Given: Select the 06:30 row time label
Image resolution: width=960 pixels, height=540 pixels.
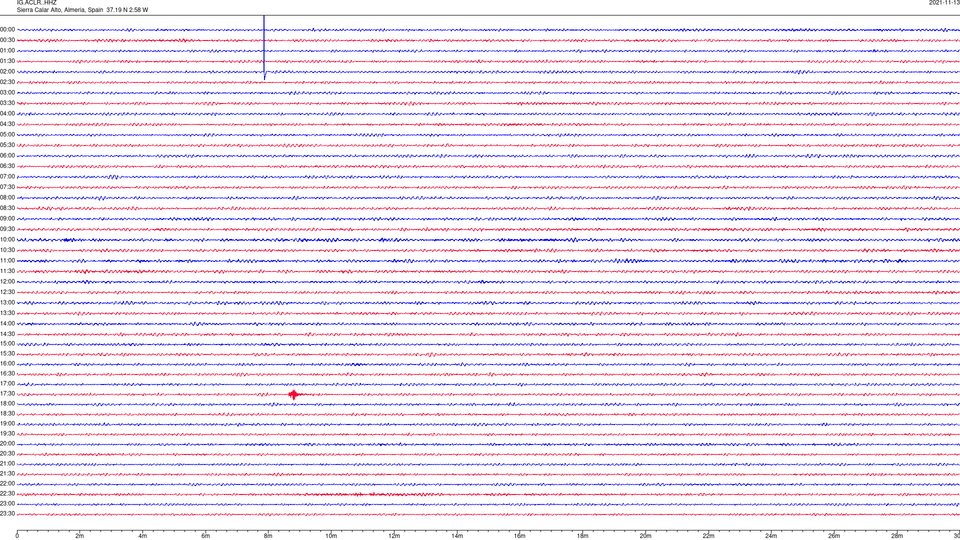Looking at the screenshot, I should pos(7,166).
